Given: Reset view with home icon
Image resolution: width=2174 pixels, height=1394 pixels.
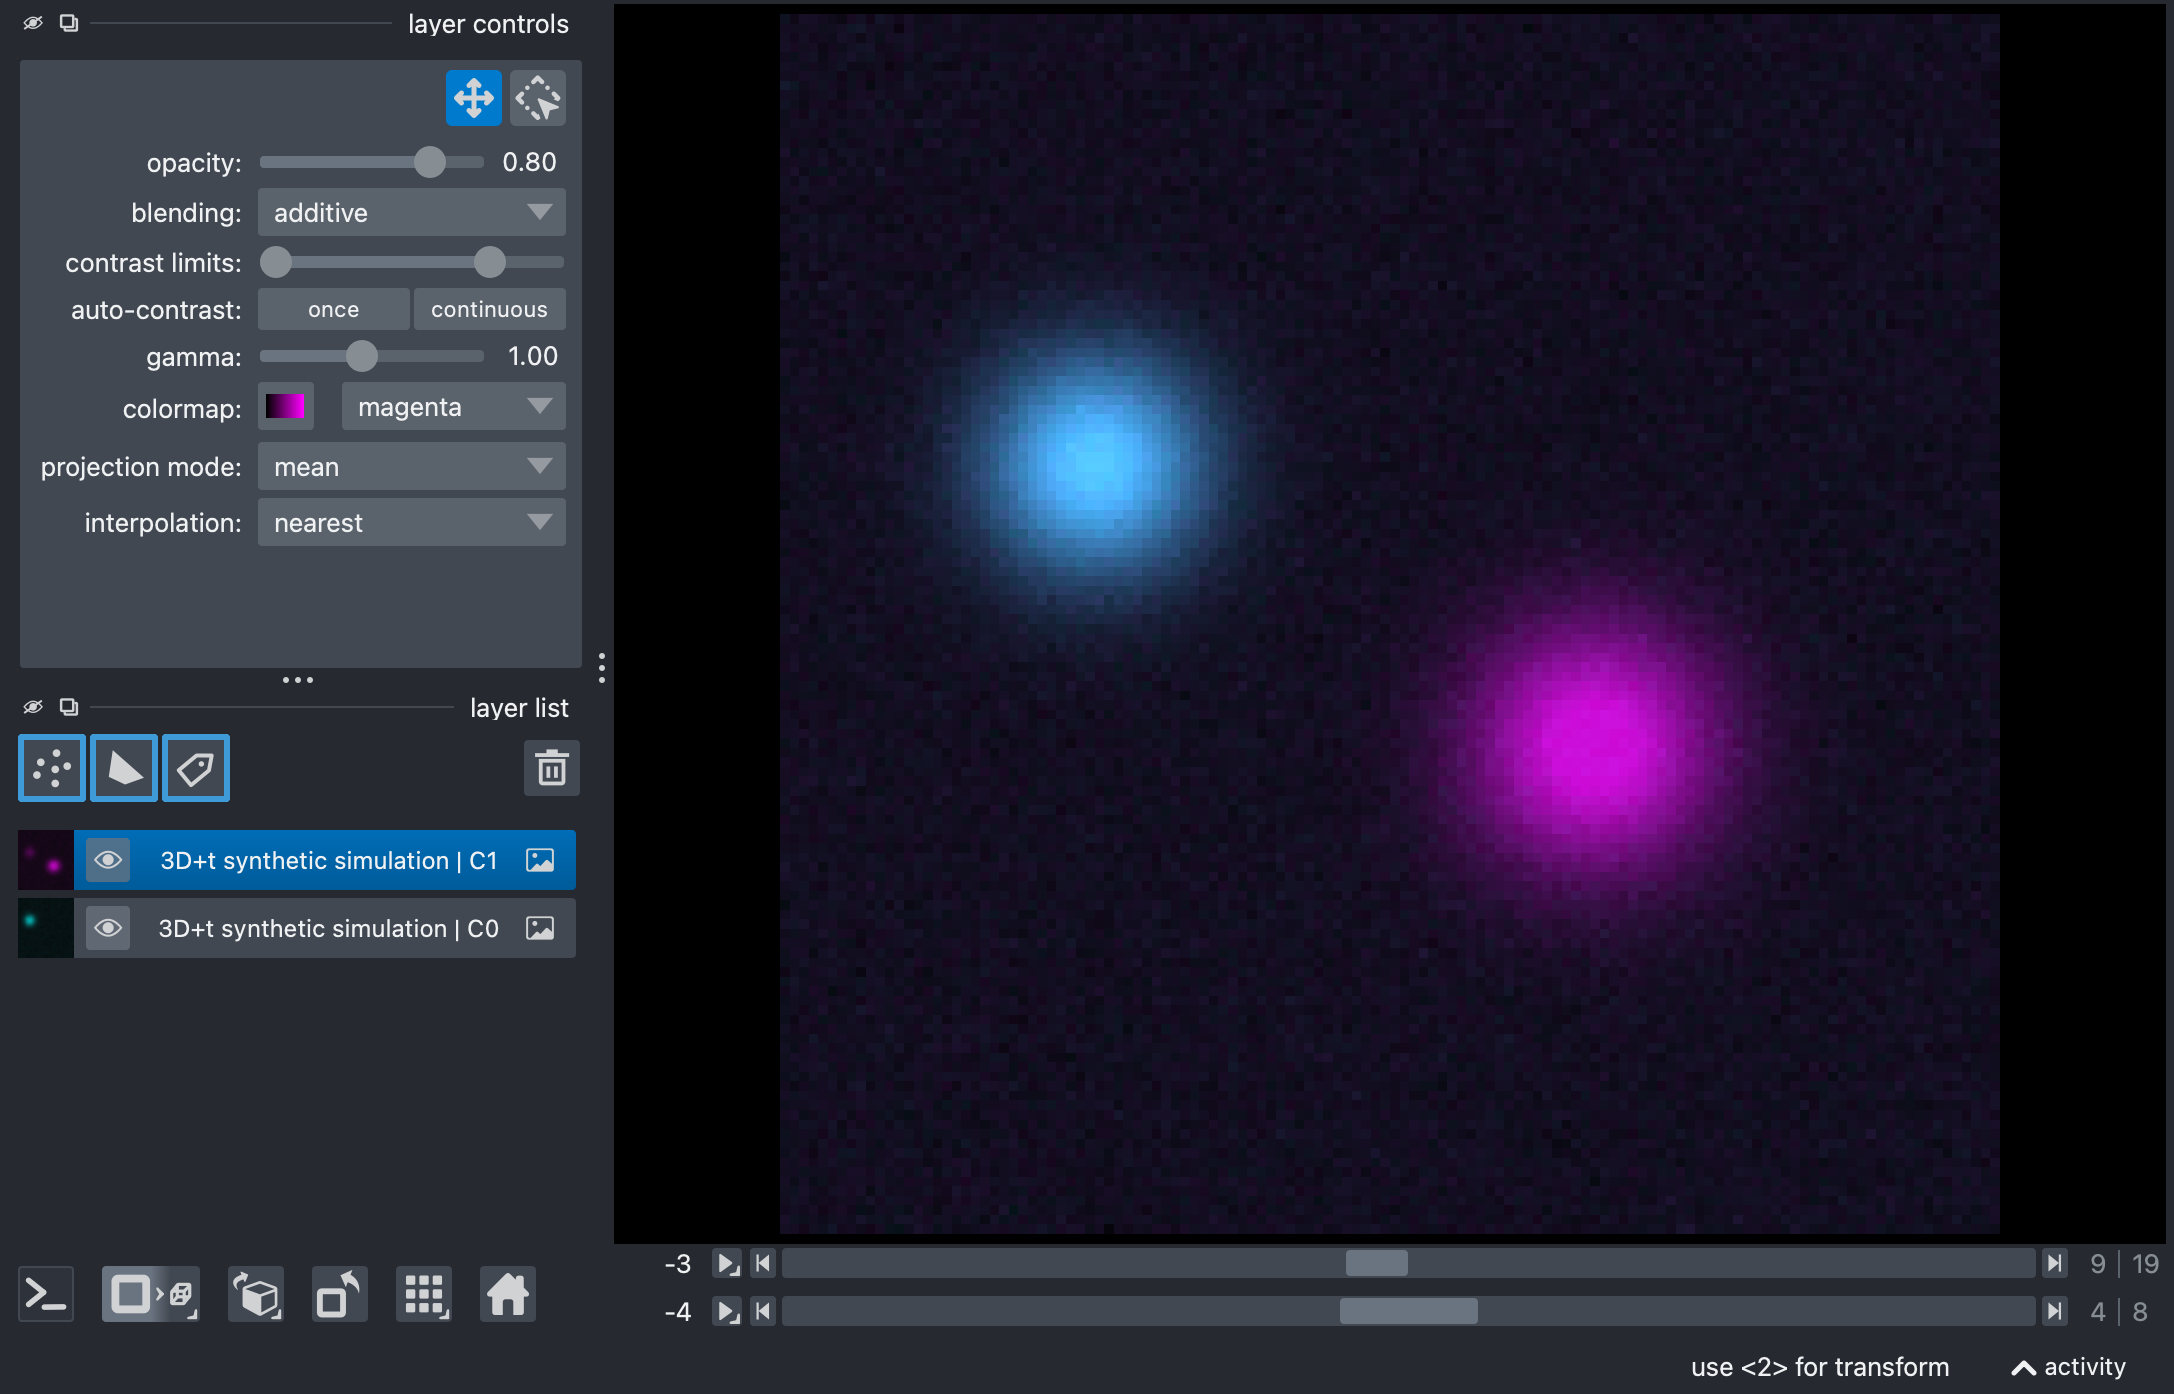Looking at the screenshot, I should (x=508, y=1294).
